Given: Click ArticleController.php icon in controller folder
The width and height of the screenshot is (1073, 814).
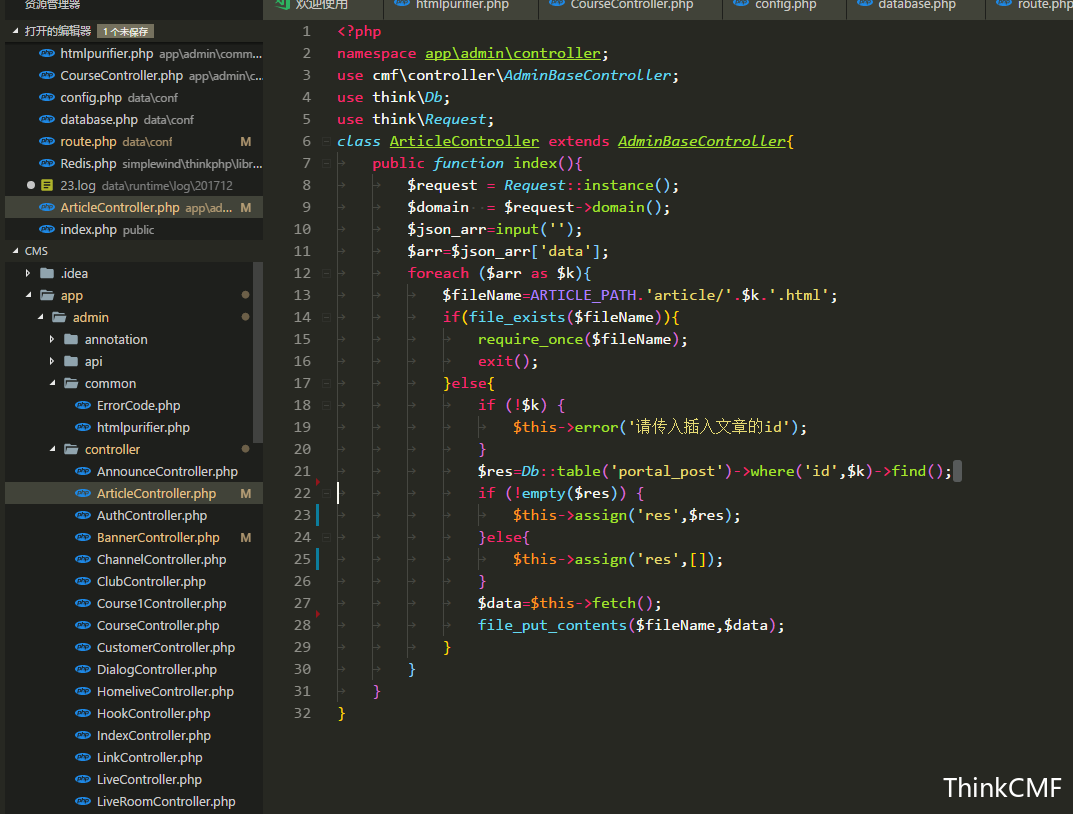Looking at the screenshot, I should point(83,493).
